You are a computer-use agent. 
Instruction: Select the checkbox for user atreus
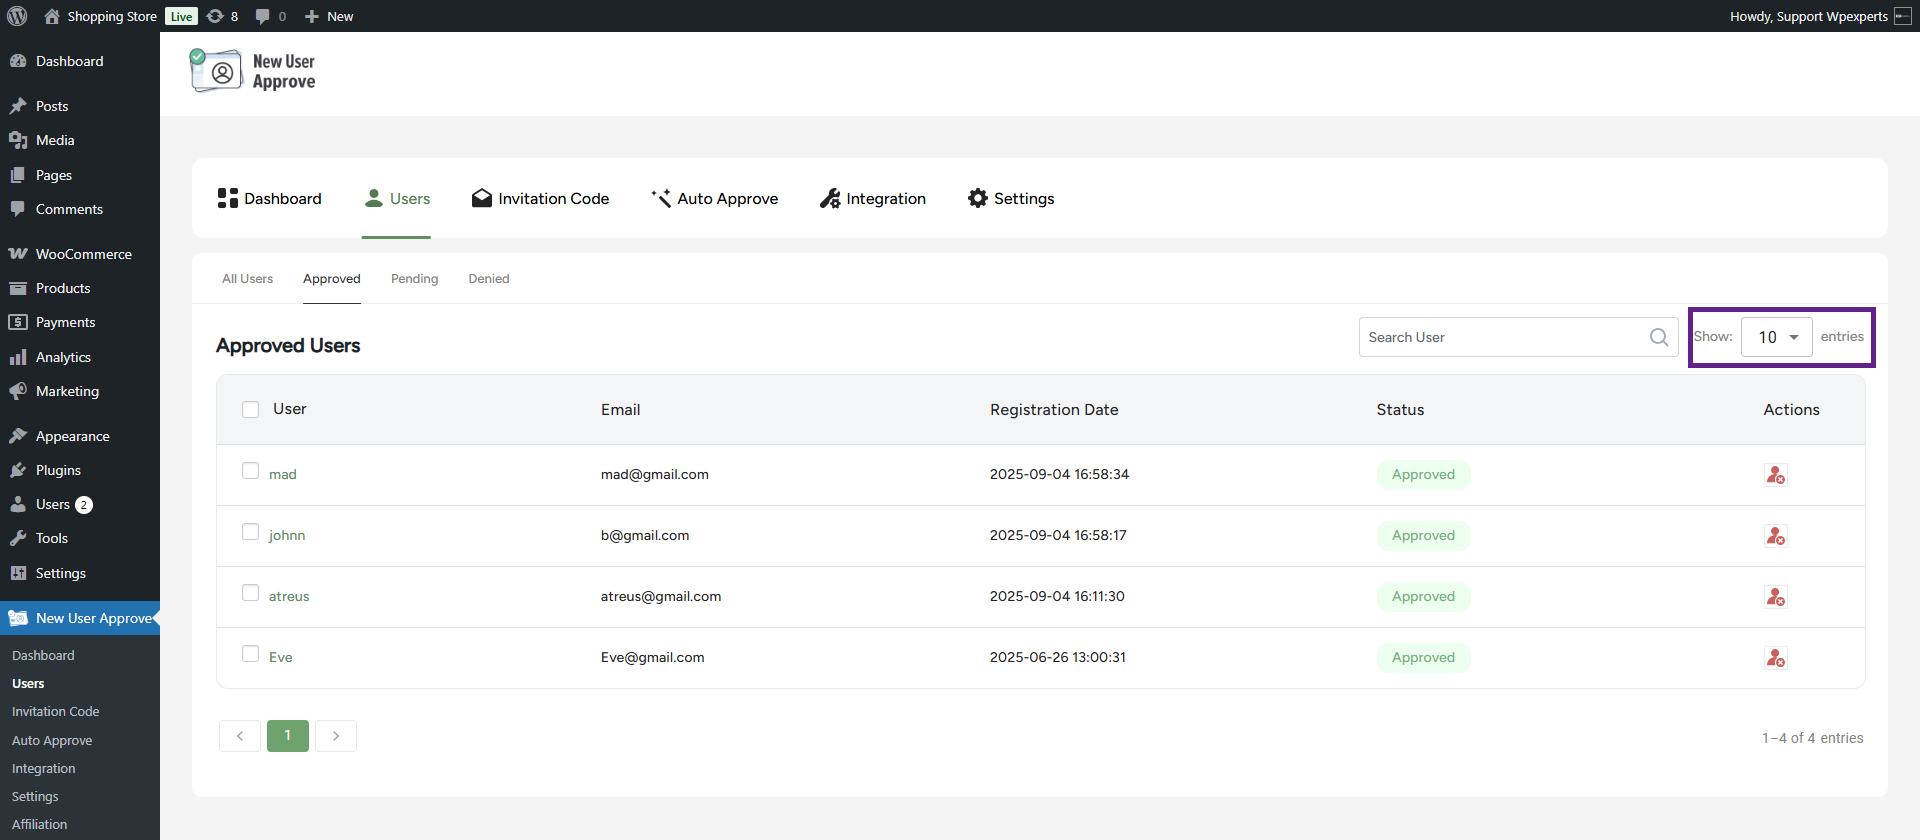point(250,593)
